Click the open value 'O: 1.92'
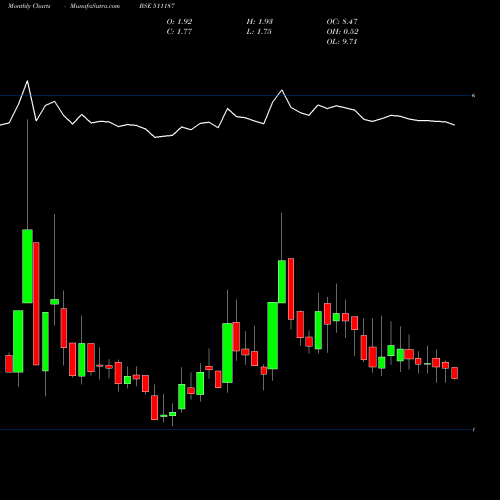500x500 pixels. (179, 21)
